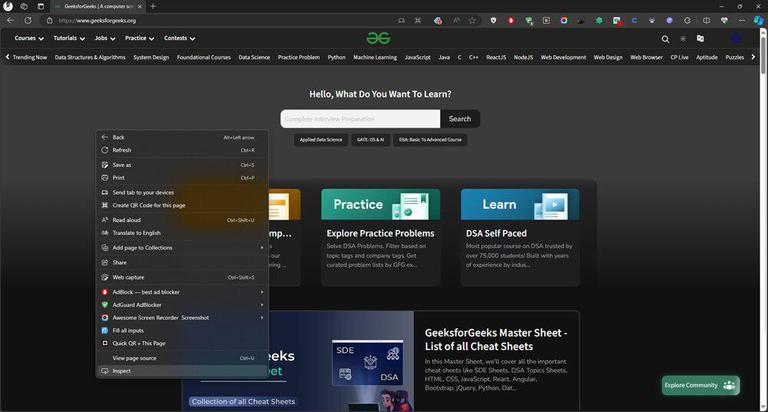Open the Python topic link

(336, 57)
